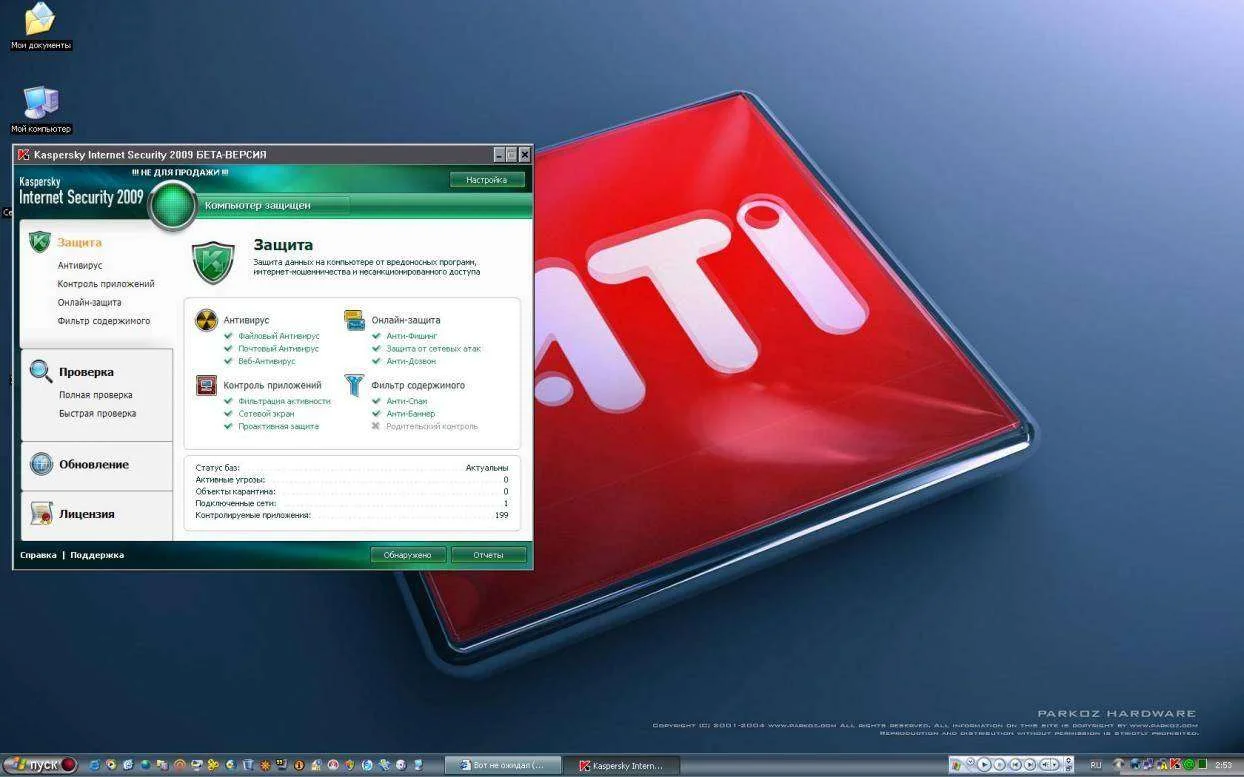Open Анти-Дозвон component
1244x777 pixels.
pyautogui.click(x=411, y=361)
